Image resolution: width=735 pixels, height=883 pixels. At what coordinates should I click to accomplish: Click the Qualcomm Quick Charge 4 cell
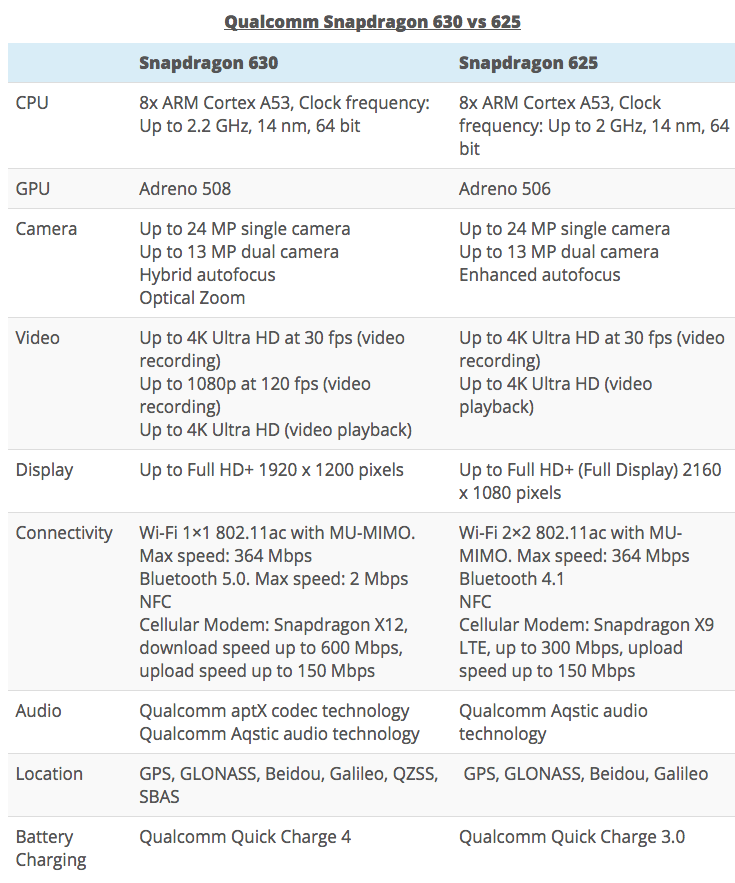pos(245,837)
